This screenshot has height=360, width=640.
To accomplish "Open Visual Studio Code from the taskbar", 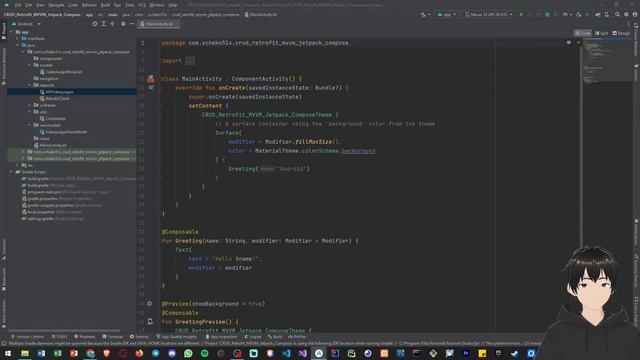I will (x=286, y=353).
